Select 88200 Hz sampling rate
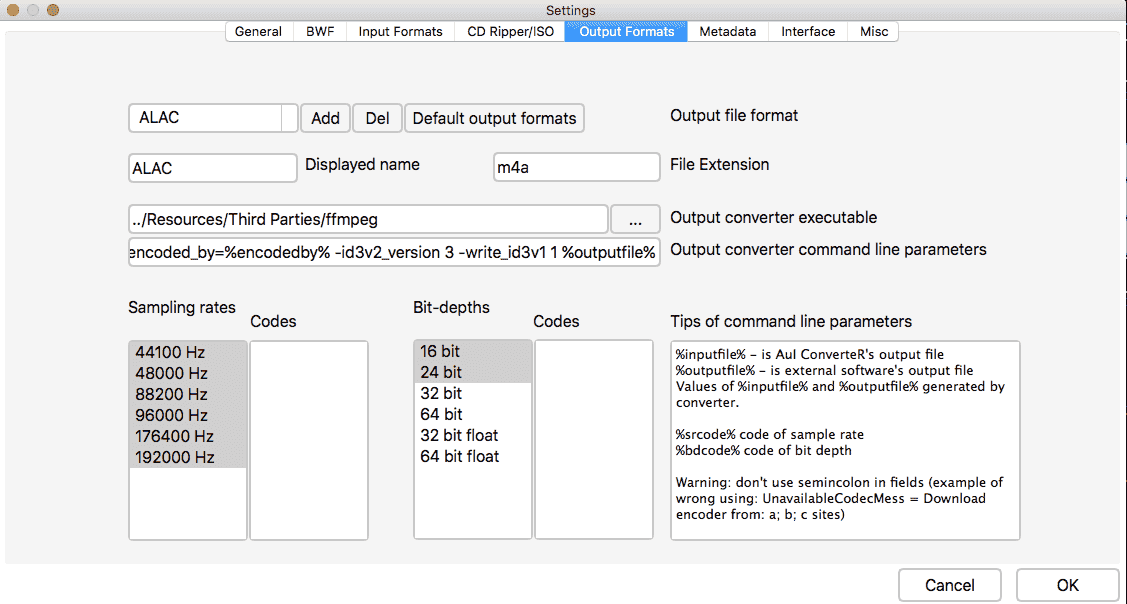The width and height of the screenshot is (1127, 604). click(x=188, y=395)
